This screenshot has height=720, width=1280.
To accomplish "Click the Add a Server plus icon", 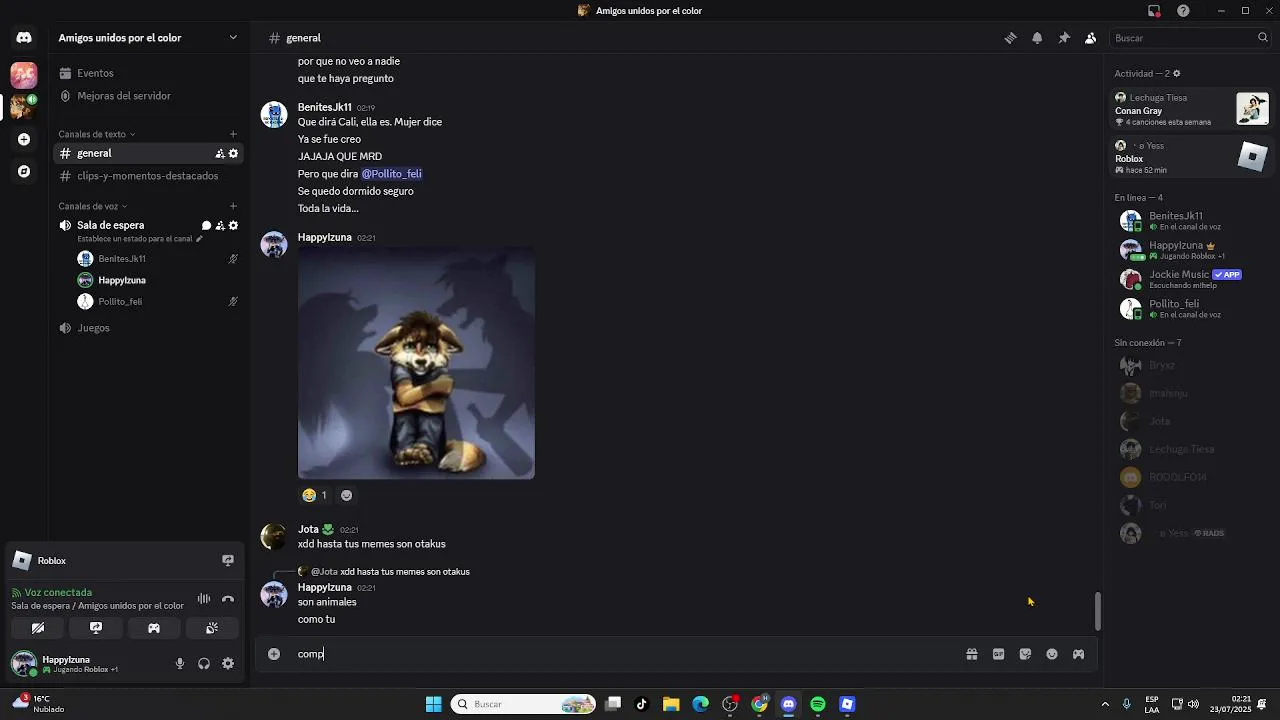I will click(24, 139).
